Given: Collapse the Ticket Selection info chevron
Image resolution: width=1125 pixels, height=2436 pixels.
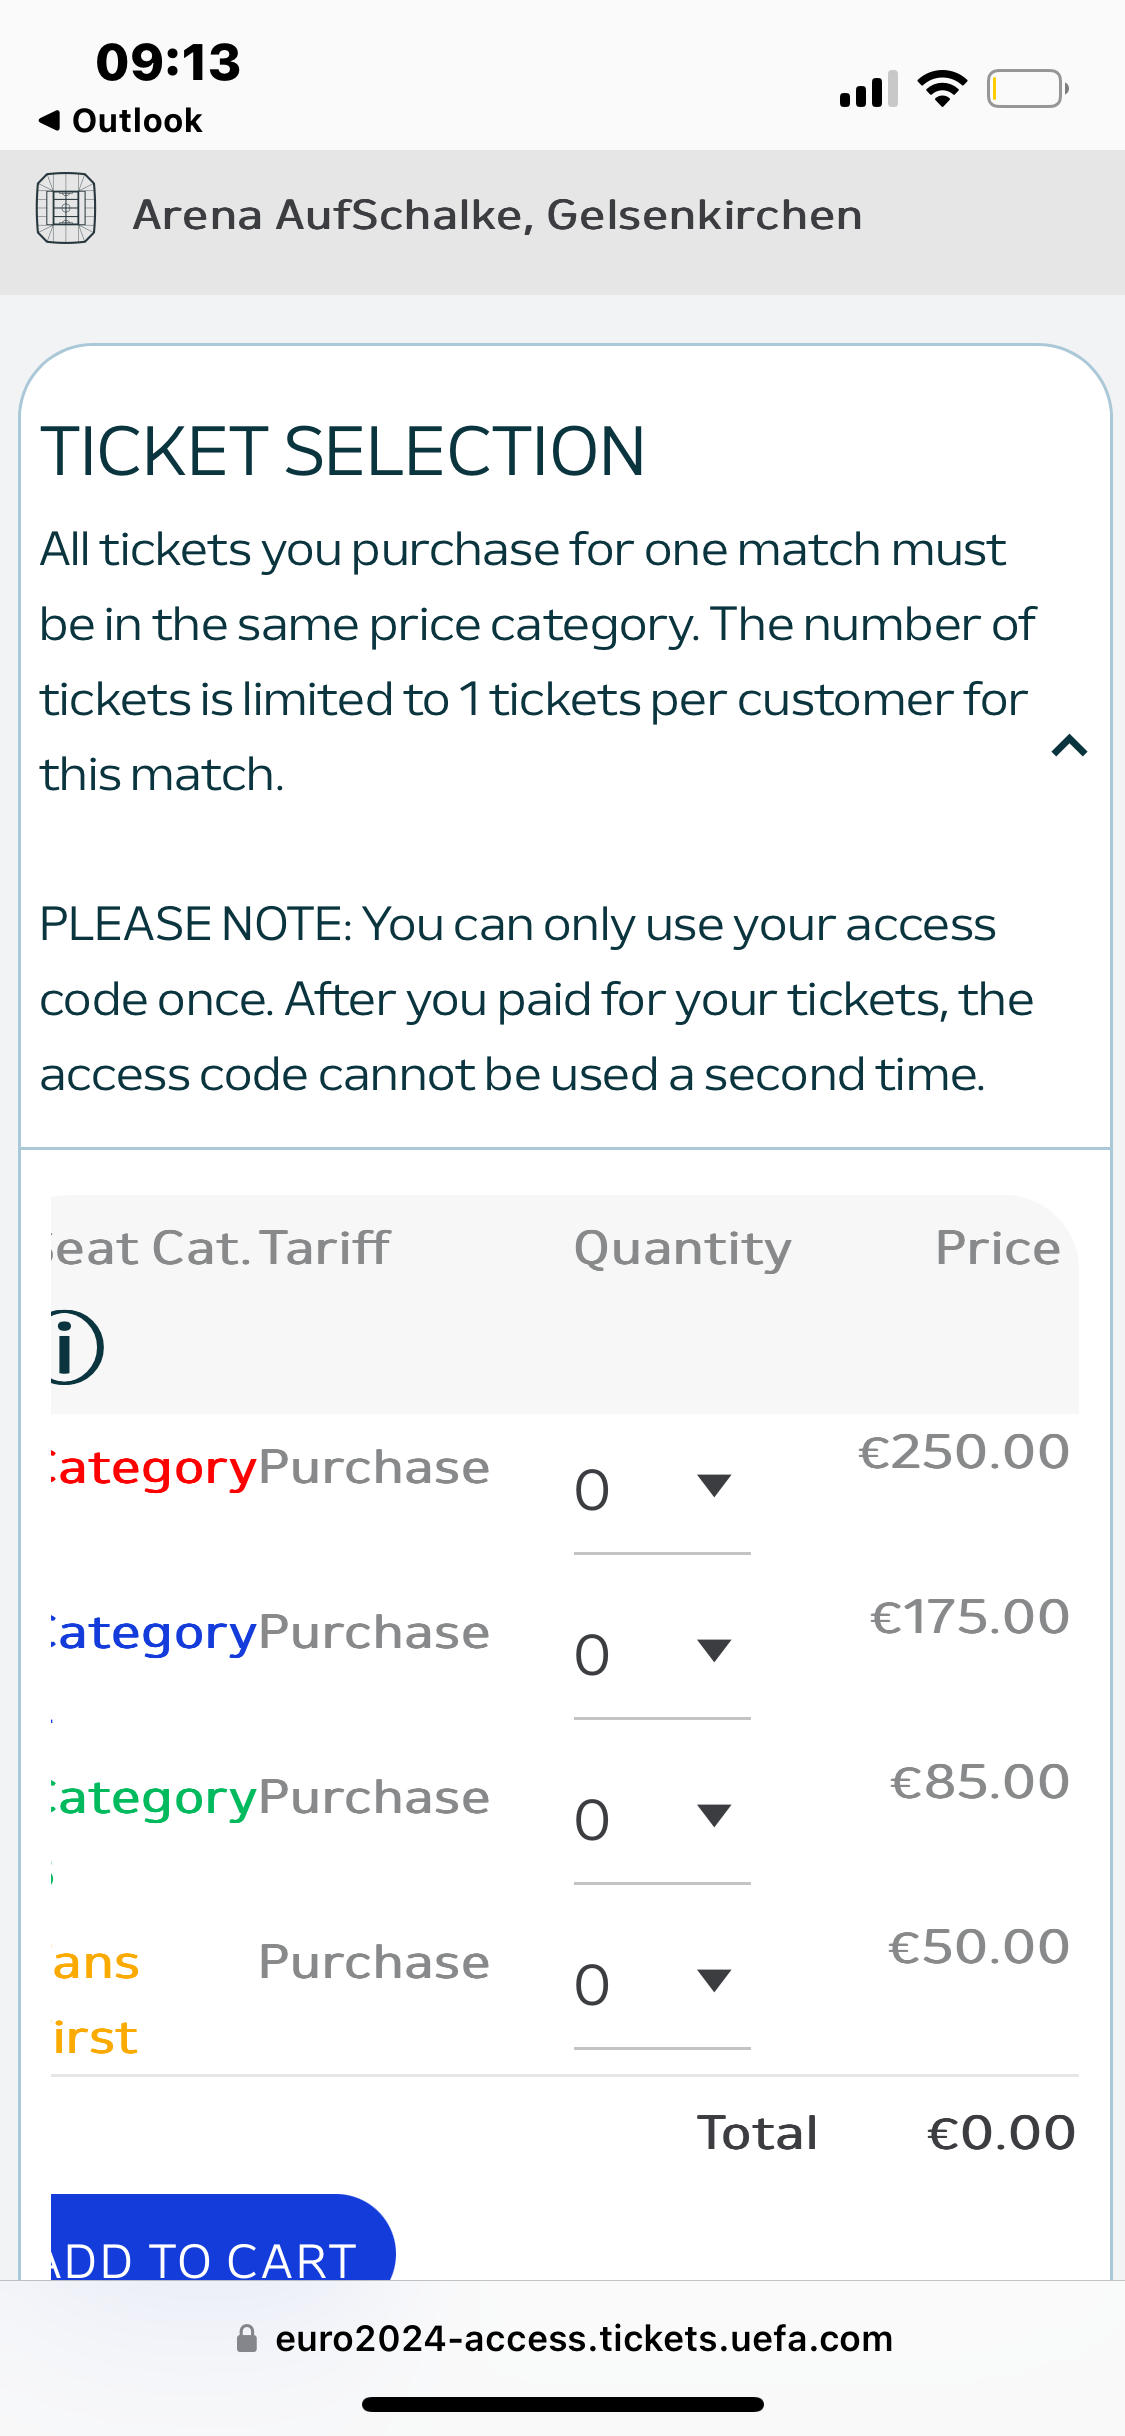Looking at the screenshot, I should coord(1069,746).
